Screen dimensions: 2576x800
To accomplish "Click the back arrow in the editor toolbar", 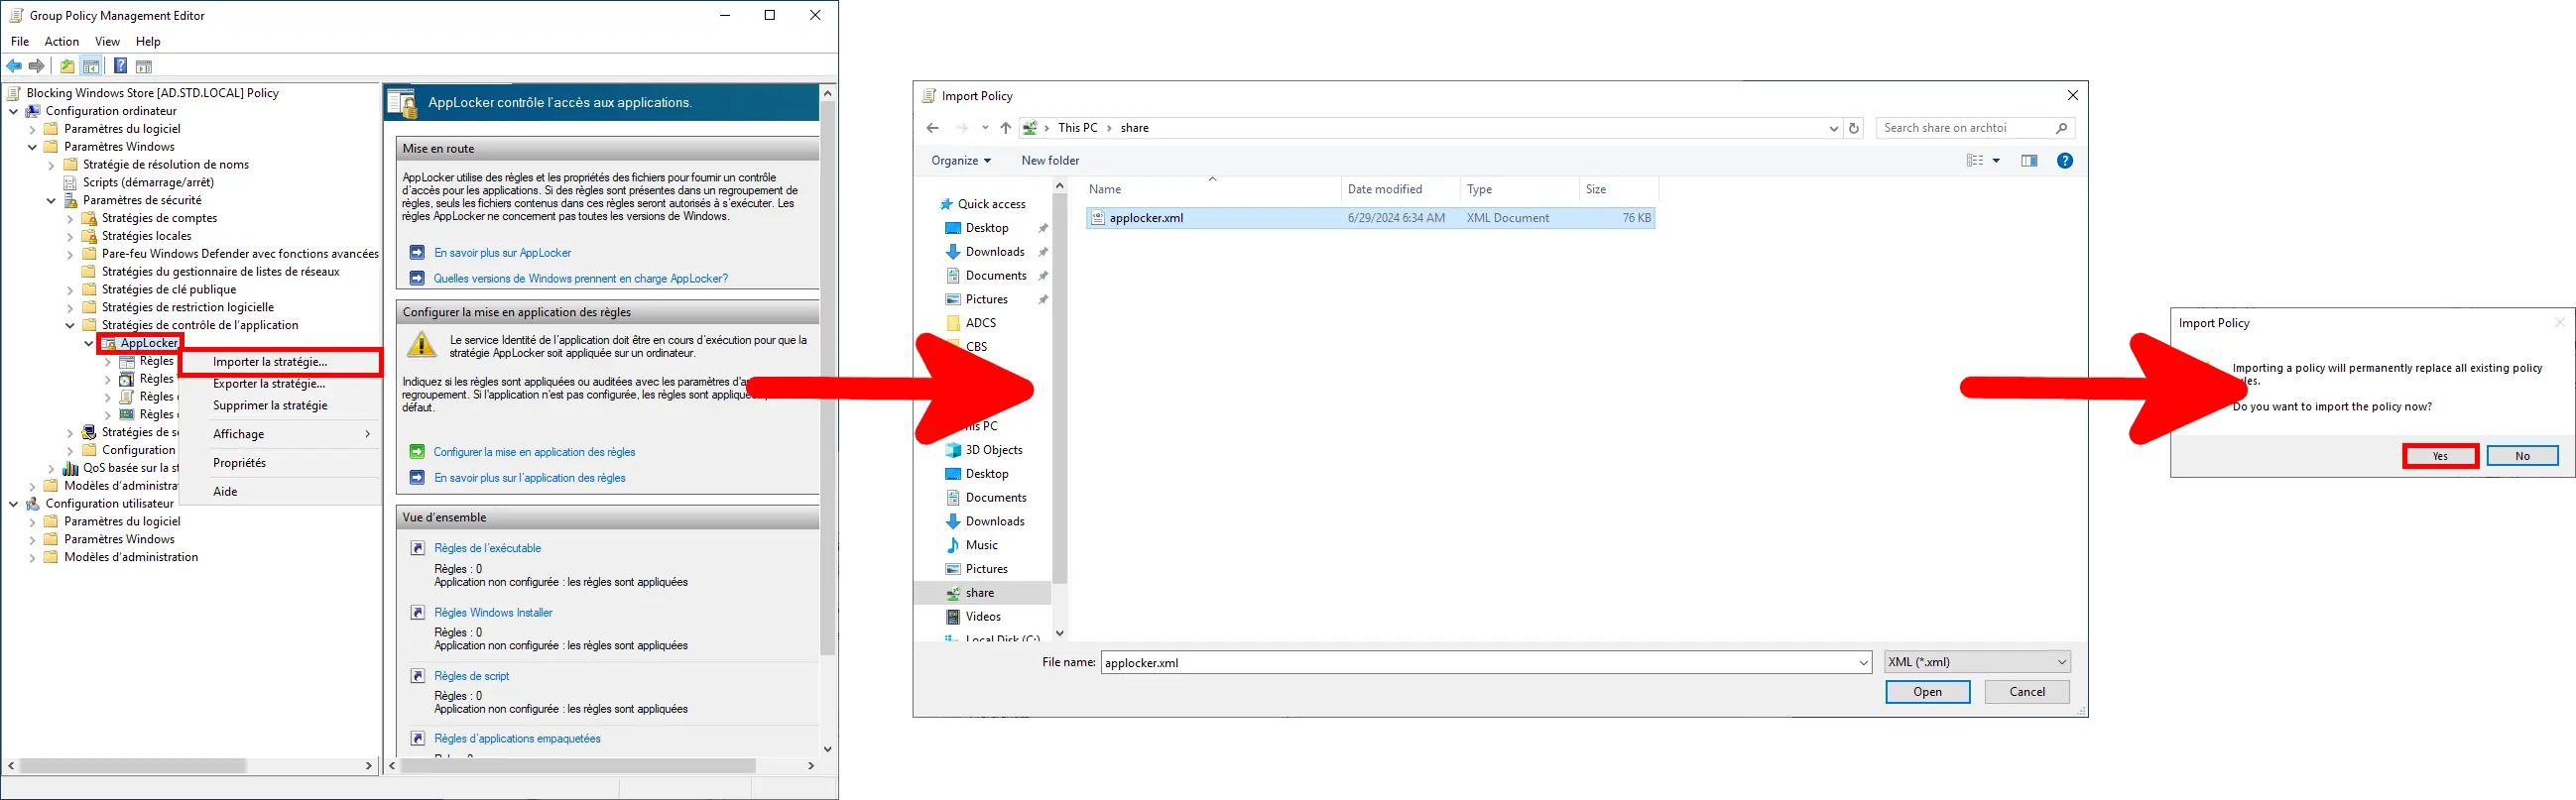I will point(14,67).
